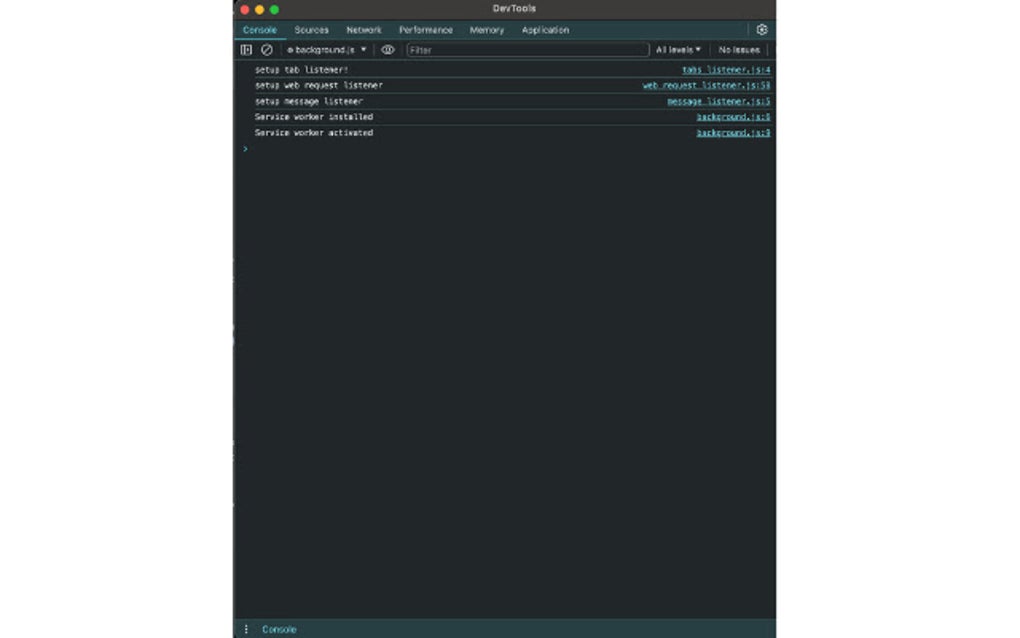Switch to the Network tab
This screenshot has height=638, width=1020.
(364, 30)
